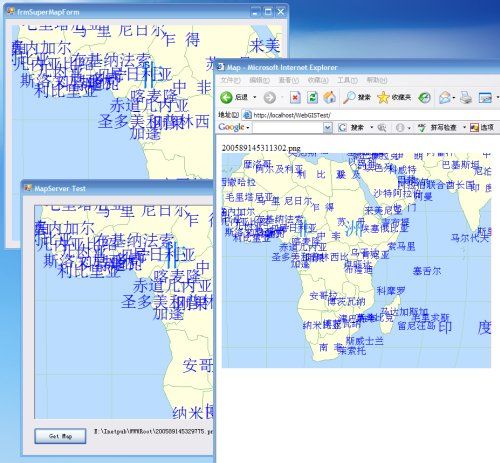This screenshot has height=463, width=500.
Task: Open Google toolbar Options (选项)
Action: (x=482, y=127)
